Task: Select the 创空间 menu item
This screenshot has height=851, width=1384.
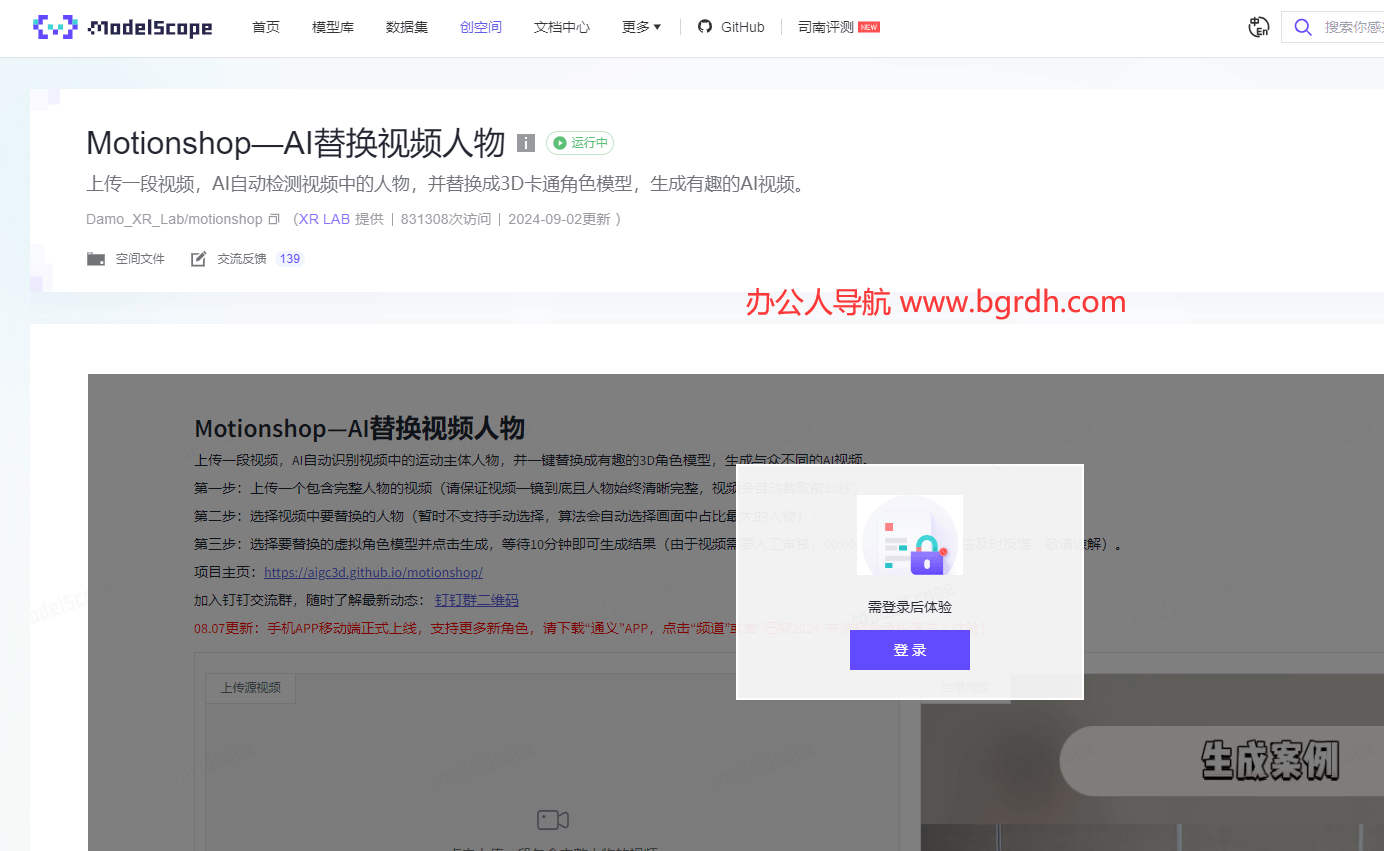Action: coord(481,27)
